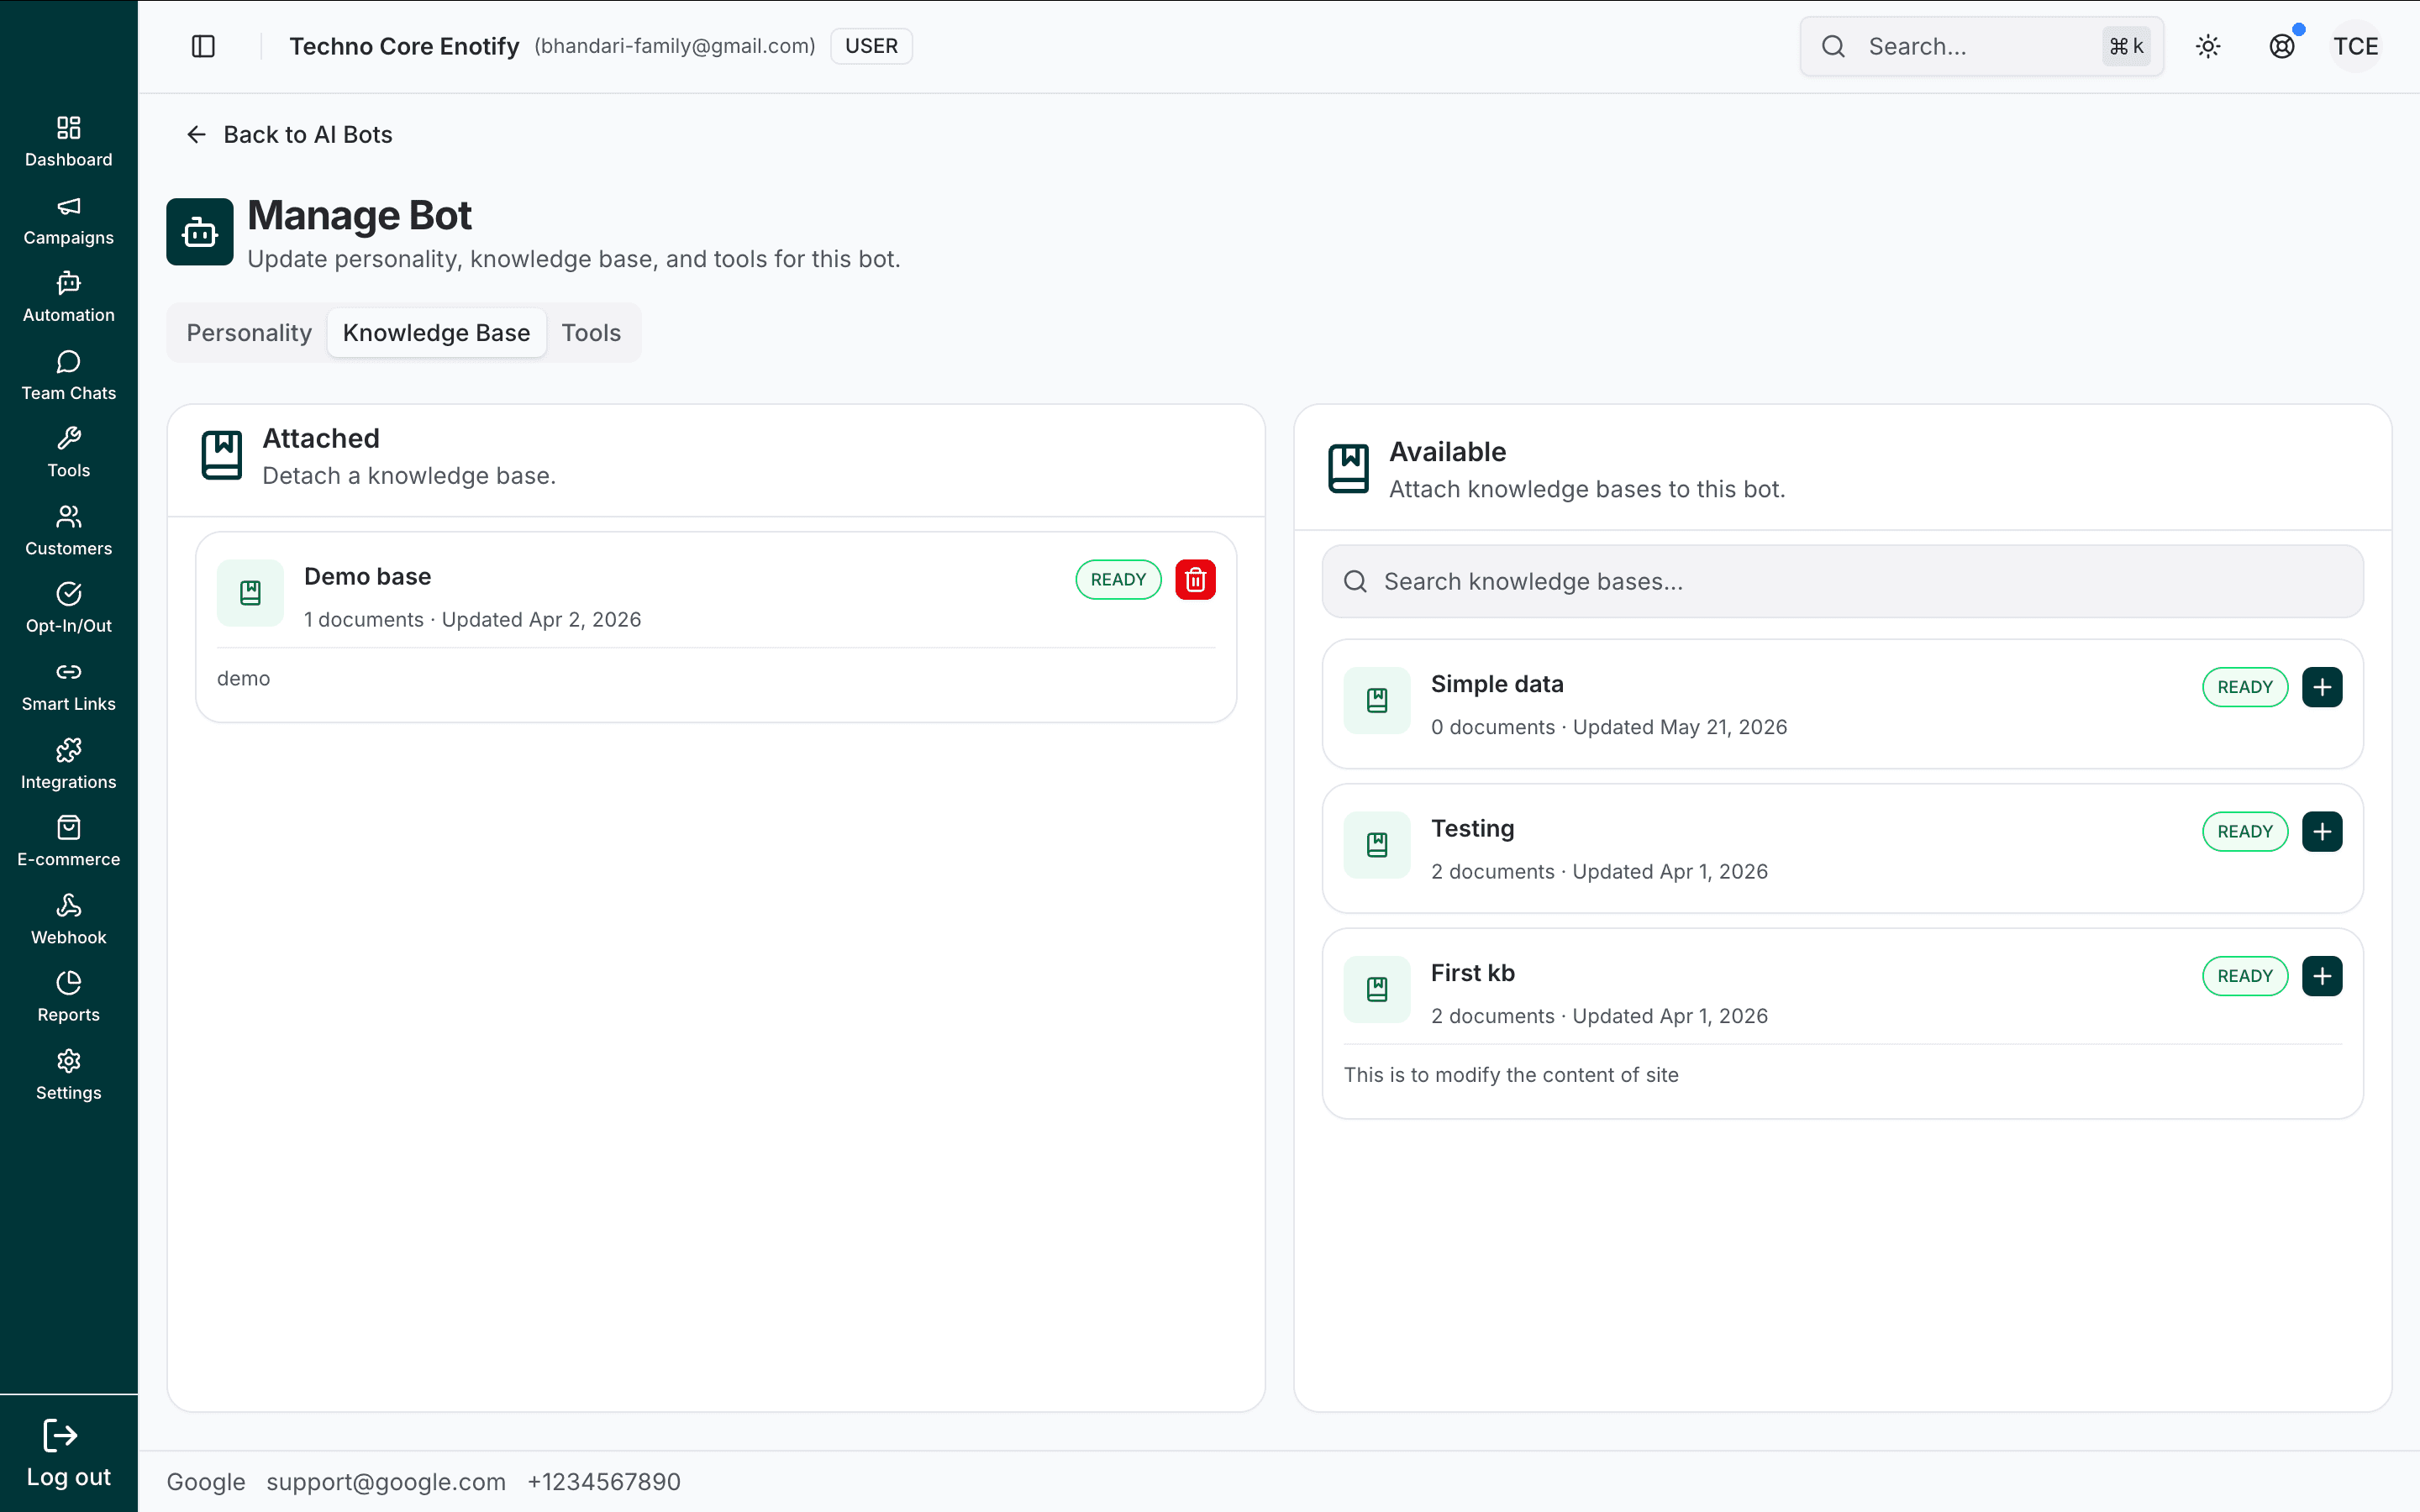2420x1512 pixels.
Task: Detach Demo base with red trash icon
Action: point(1195,580)
